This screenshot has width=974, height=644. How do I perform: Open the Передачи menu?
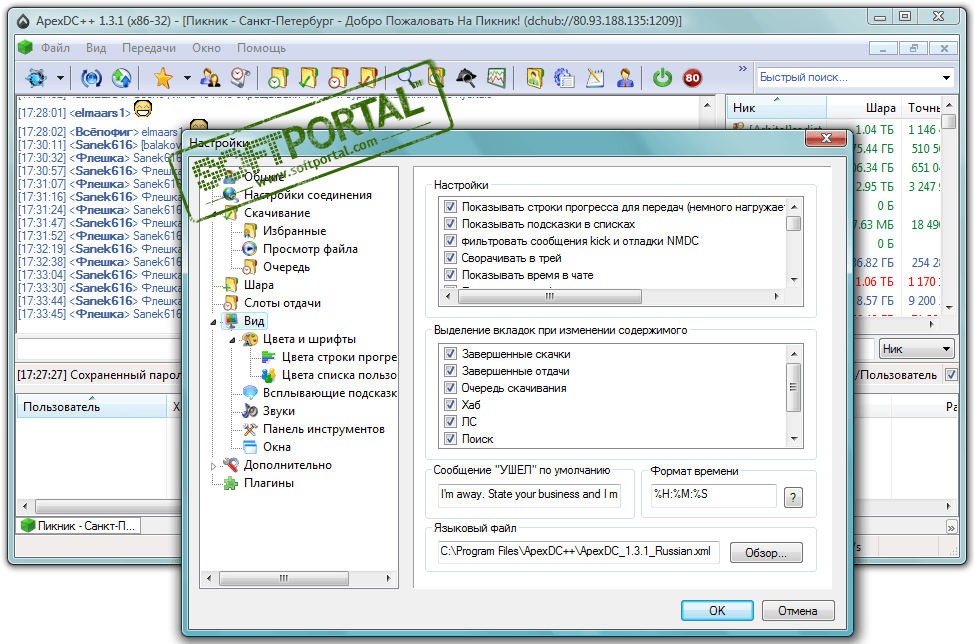point(149,48)
